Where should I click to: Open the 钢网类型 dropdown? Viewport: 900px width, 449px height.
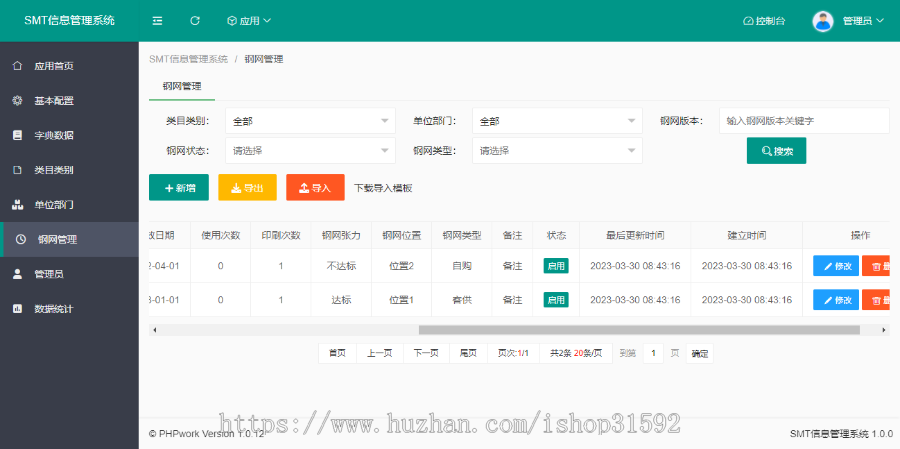point(557,150)
